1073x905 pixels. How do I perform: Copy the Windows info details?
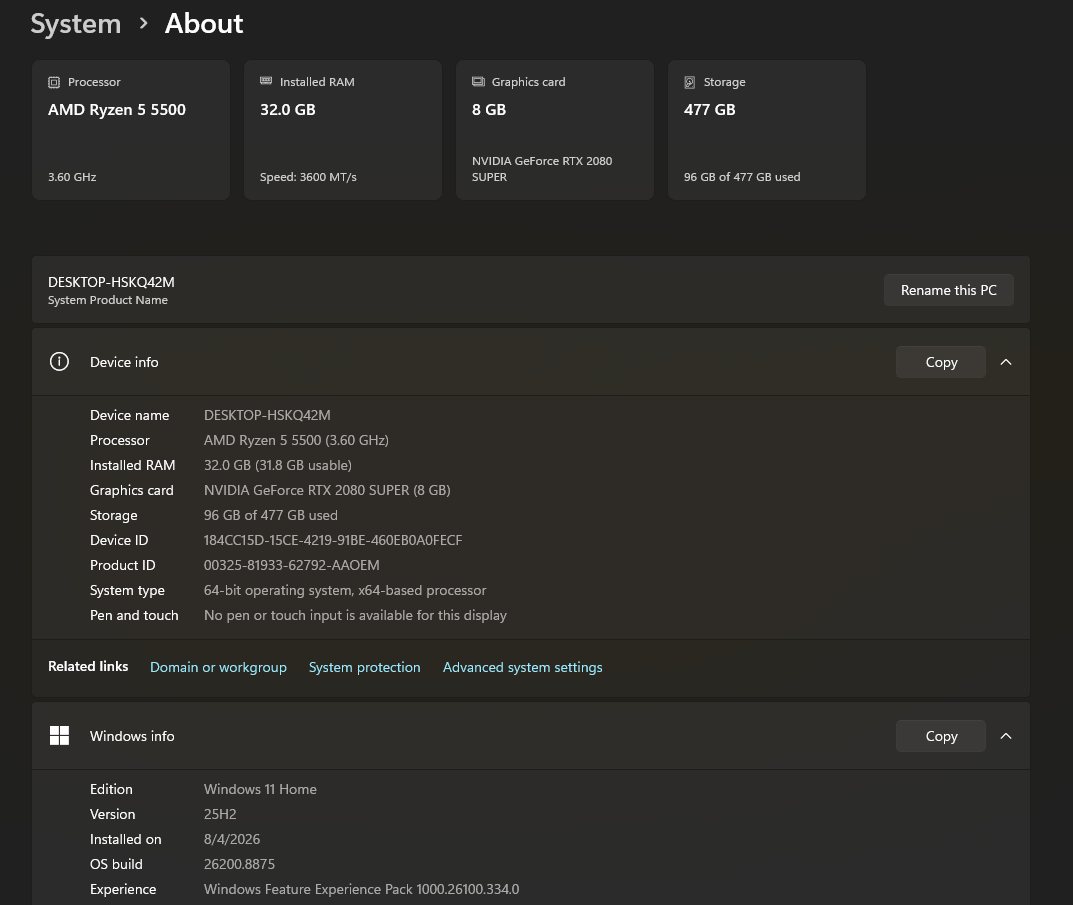(x=941, y=736)
